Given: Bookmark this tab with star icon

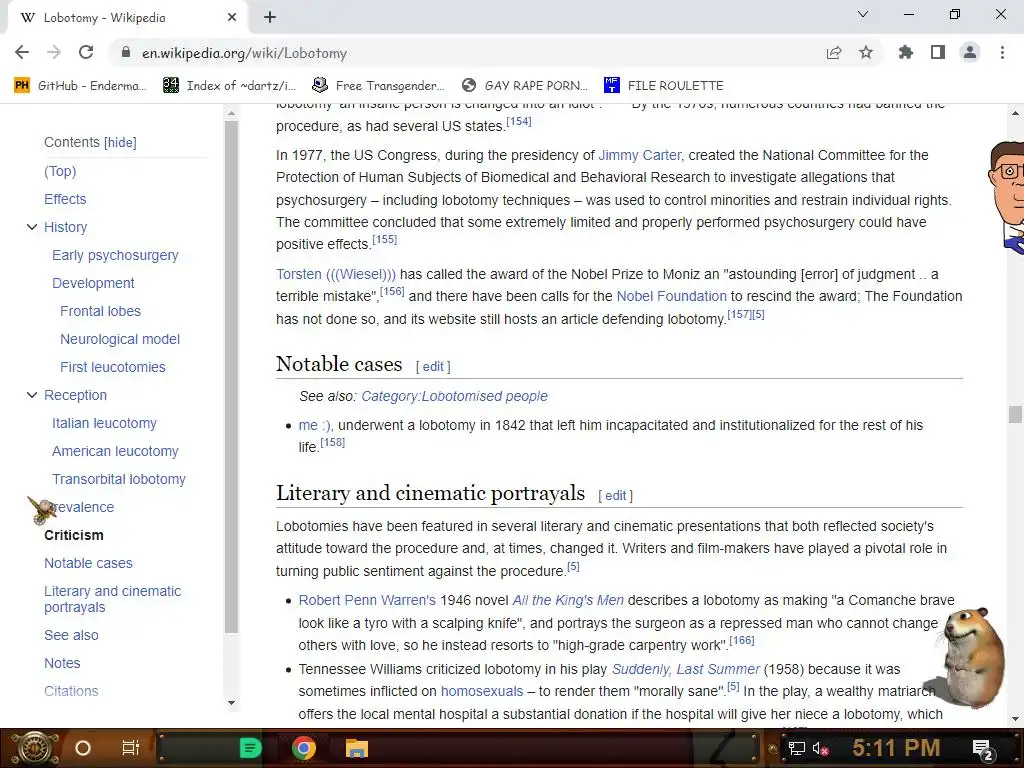Looking at the screenshot, I should (866, 52).
